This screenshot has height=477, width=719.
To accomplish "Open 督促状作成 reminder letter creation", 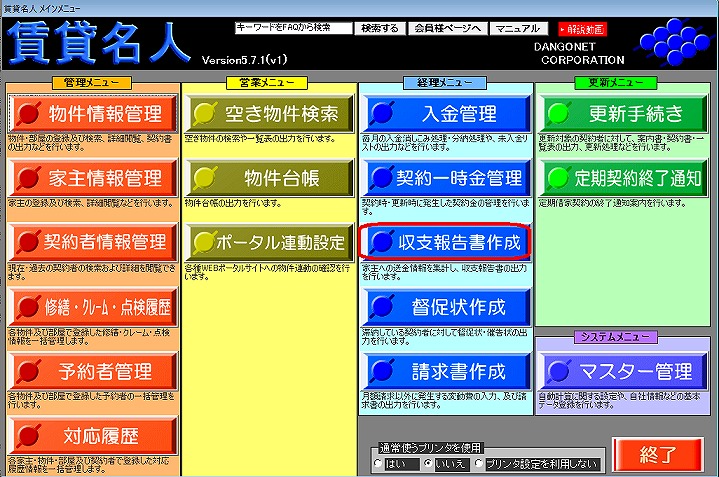I will coord(445,306).
